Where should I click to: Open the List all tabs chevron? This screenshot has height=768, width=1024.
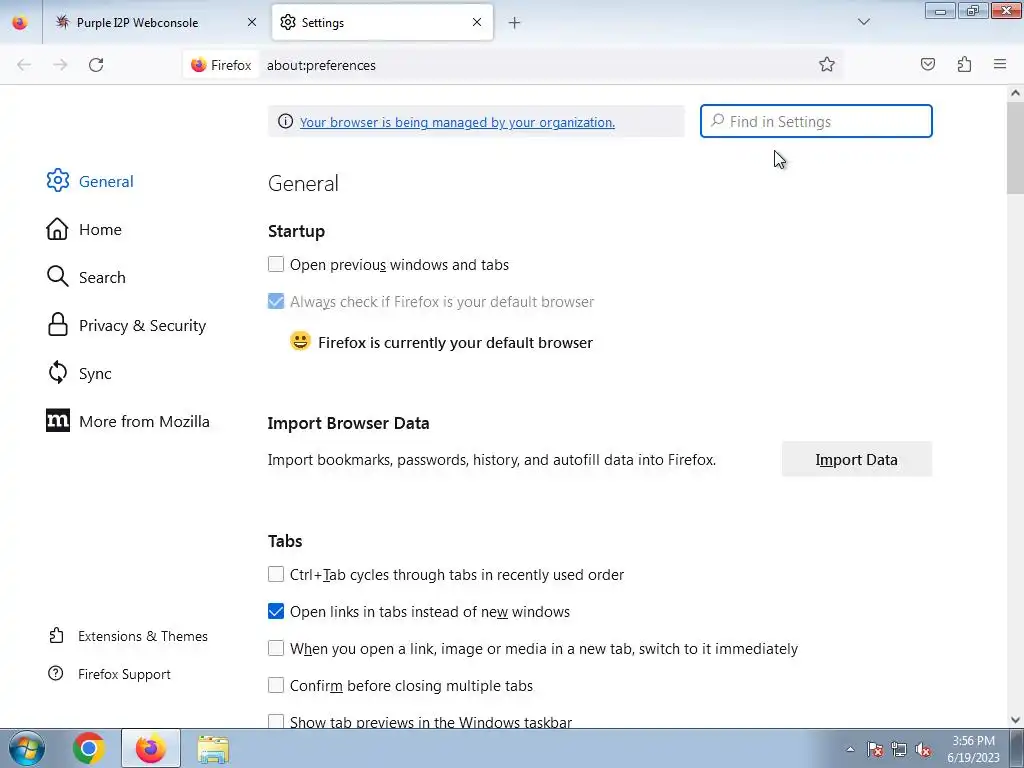863,22
